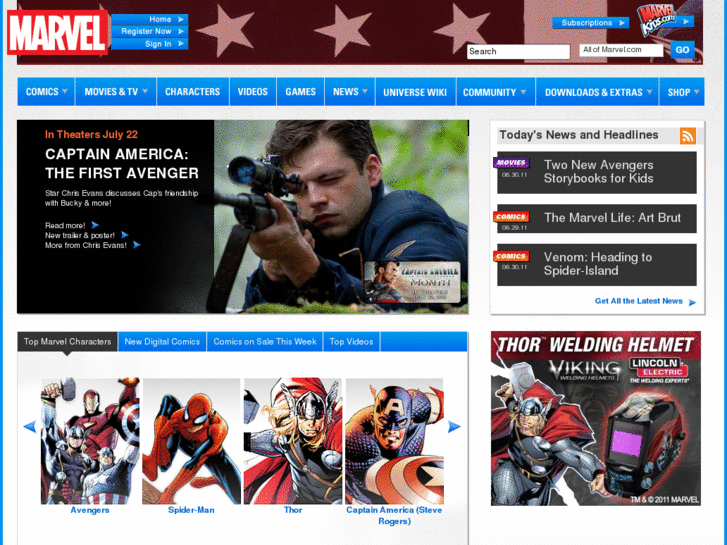Click Captain America (Steve Rogers) name link
The height and width of the screenshot is (545, 727).
pos(394,516)
